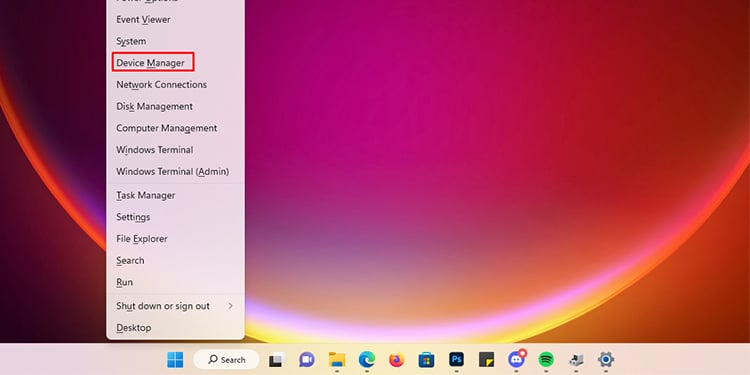This screenshot has width=750, height=375.
Task: Select Event Viewer menu entry
Action: pos(176,20)
